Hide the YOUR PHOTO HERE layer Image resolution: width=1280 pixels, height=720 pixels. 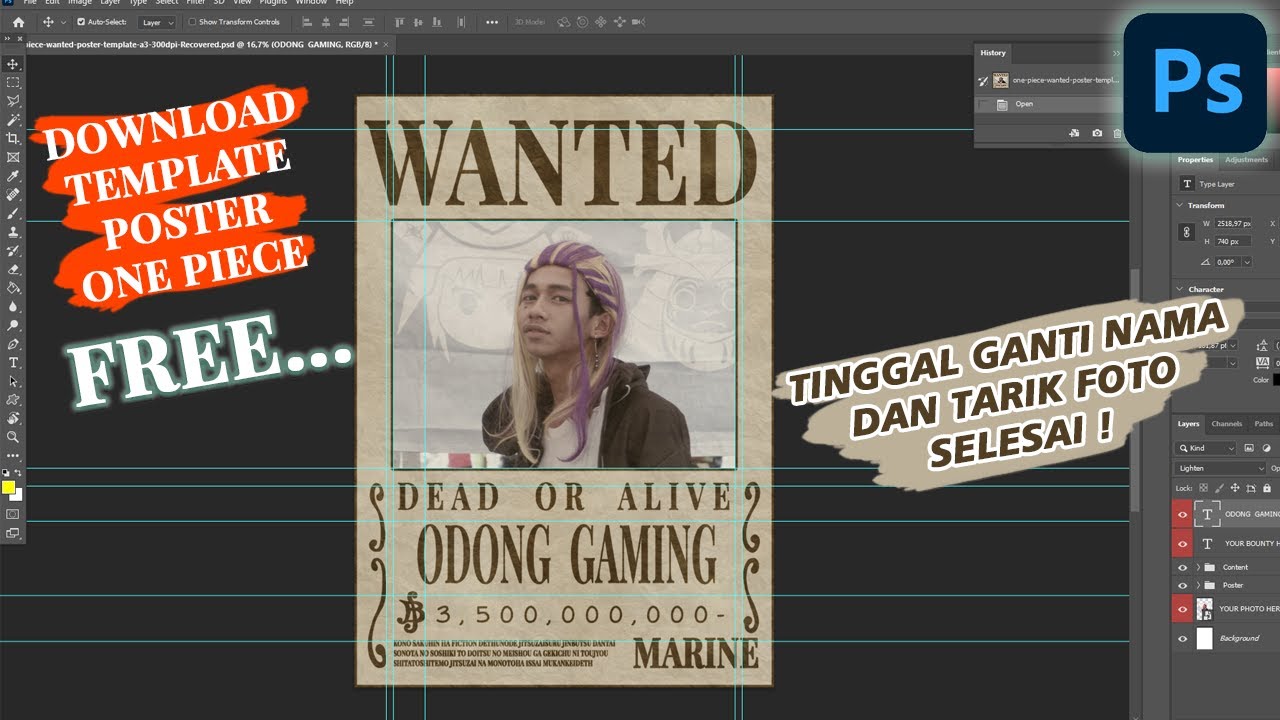coord(1183,609)
